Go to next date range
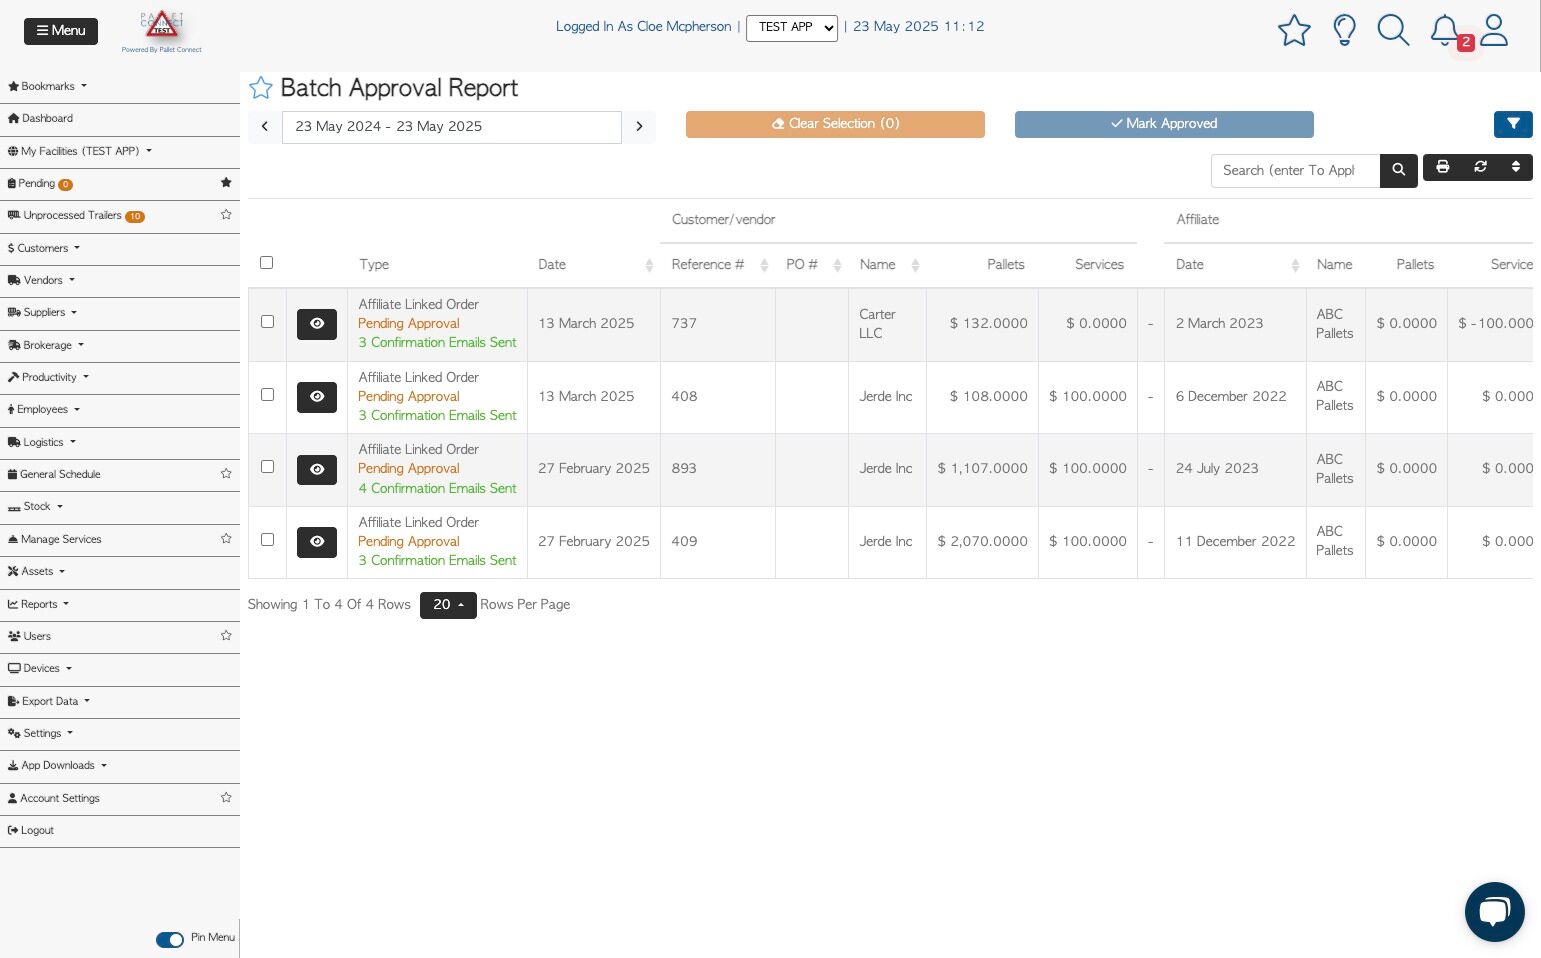This screenshot has width=1541, height=958. point(639,127)
